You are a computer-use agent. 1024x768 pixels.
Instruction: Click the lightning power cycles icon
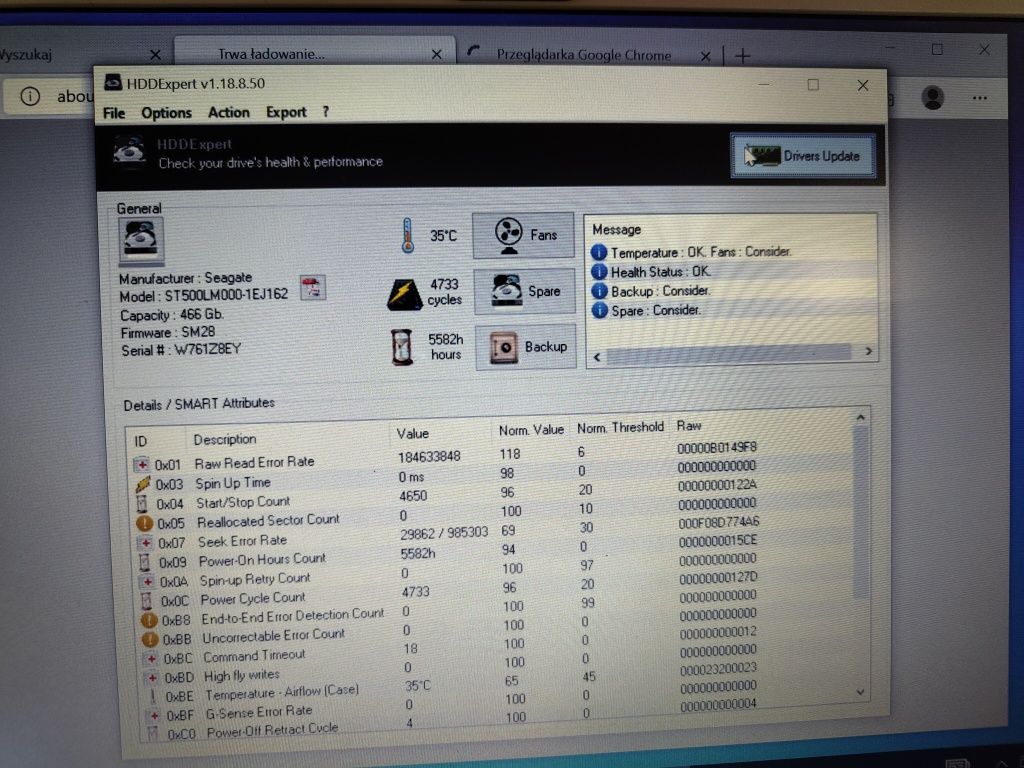pos(404,295)
